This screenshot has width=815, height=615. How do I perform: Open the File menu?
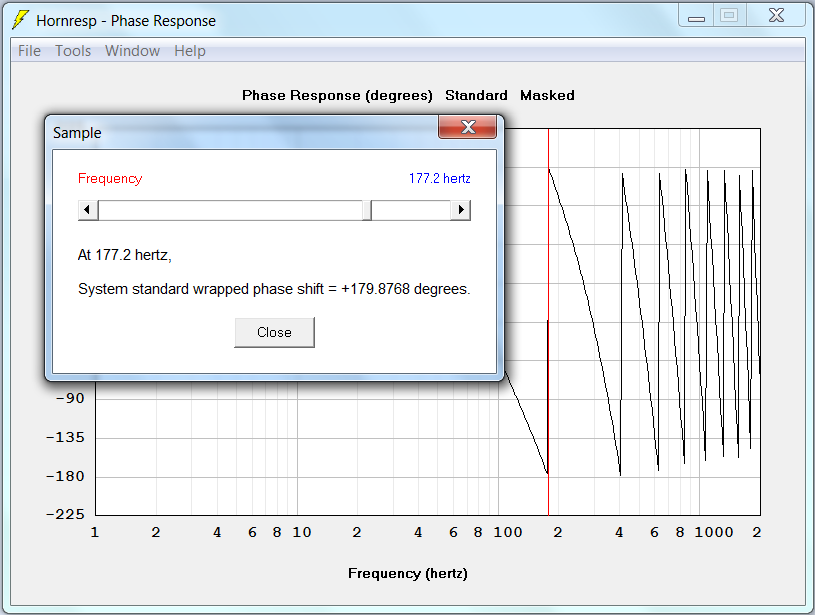point(29,51)
